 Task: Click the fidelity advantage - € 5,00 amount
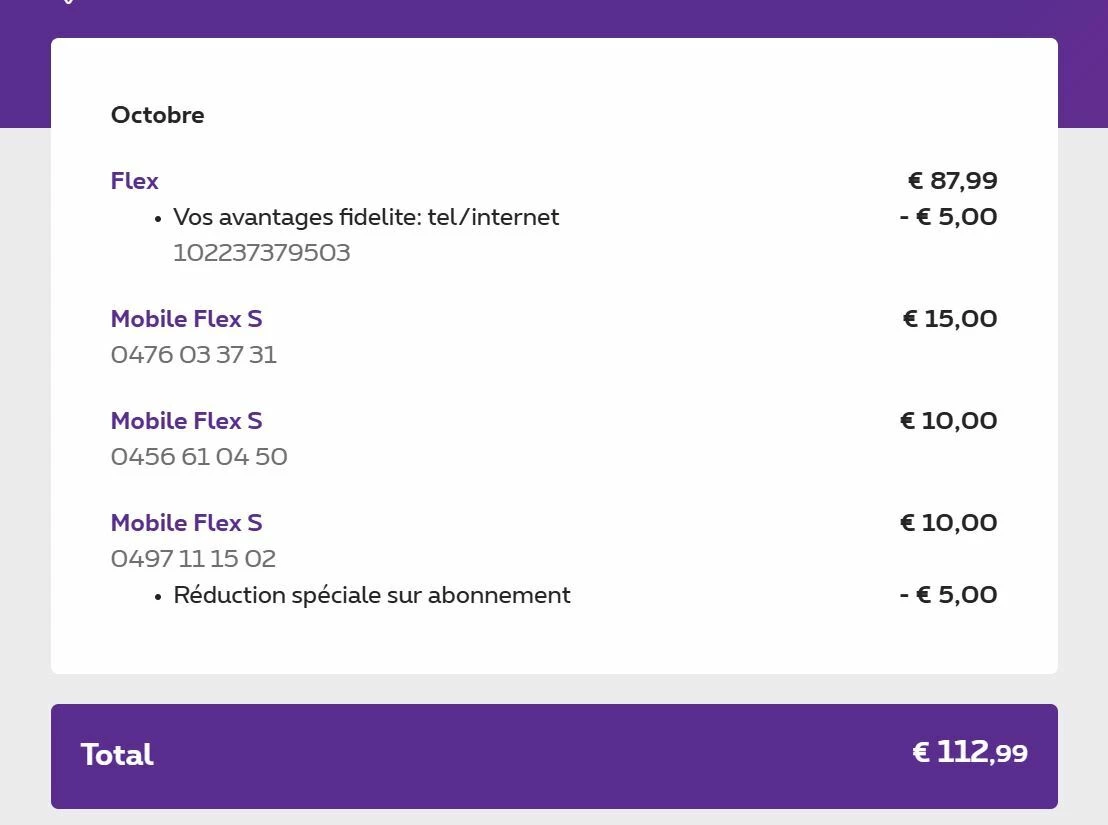[x=948, y=217]
